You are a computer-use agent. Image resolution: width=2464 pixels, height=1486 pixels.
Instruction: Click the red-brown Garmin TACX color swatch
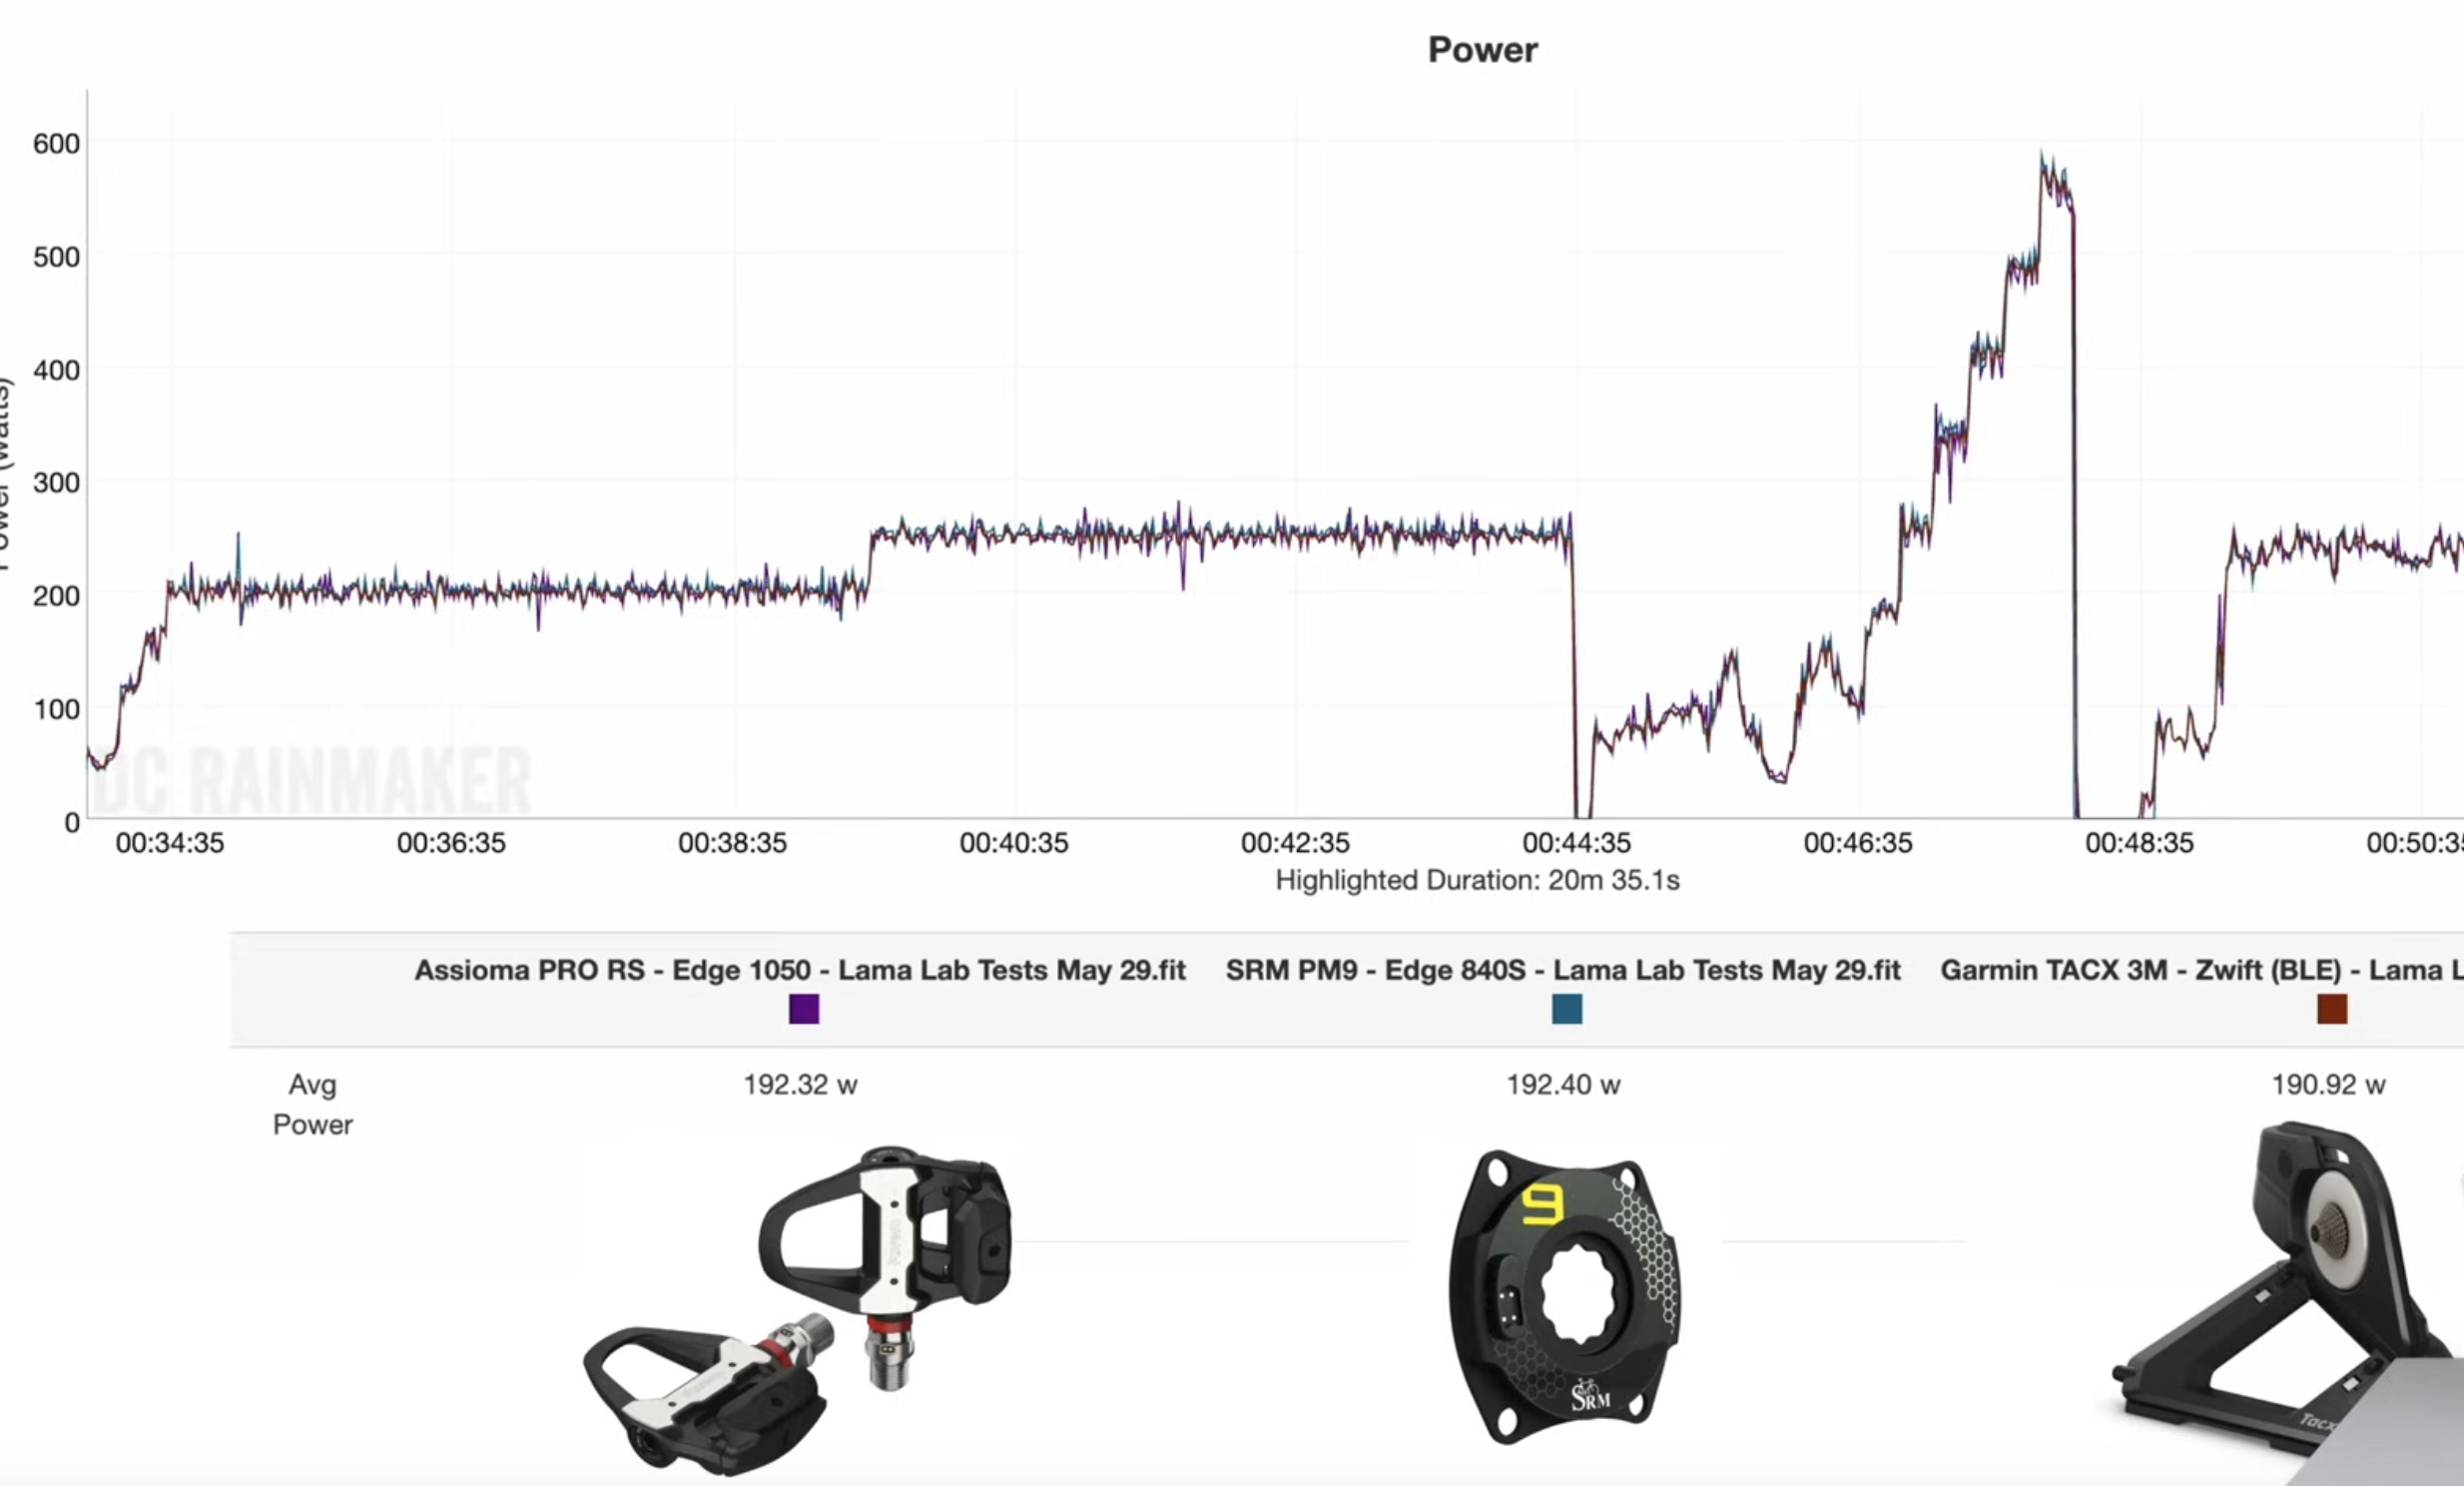coord(2331,1008)
